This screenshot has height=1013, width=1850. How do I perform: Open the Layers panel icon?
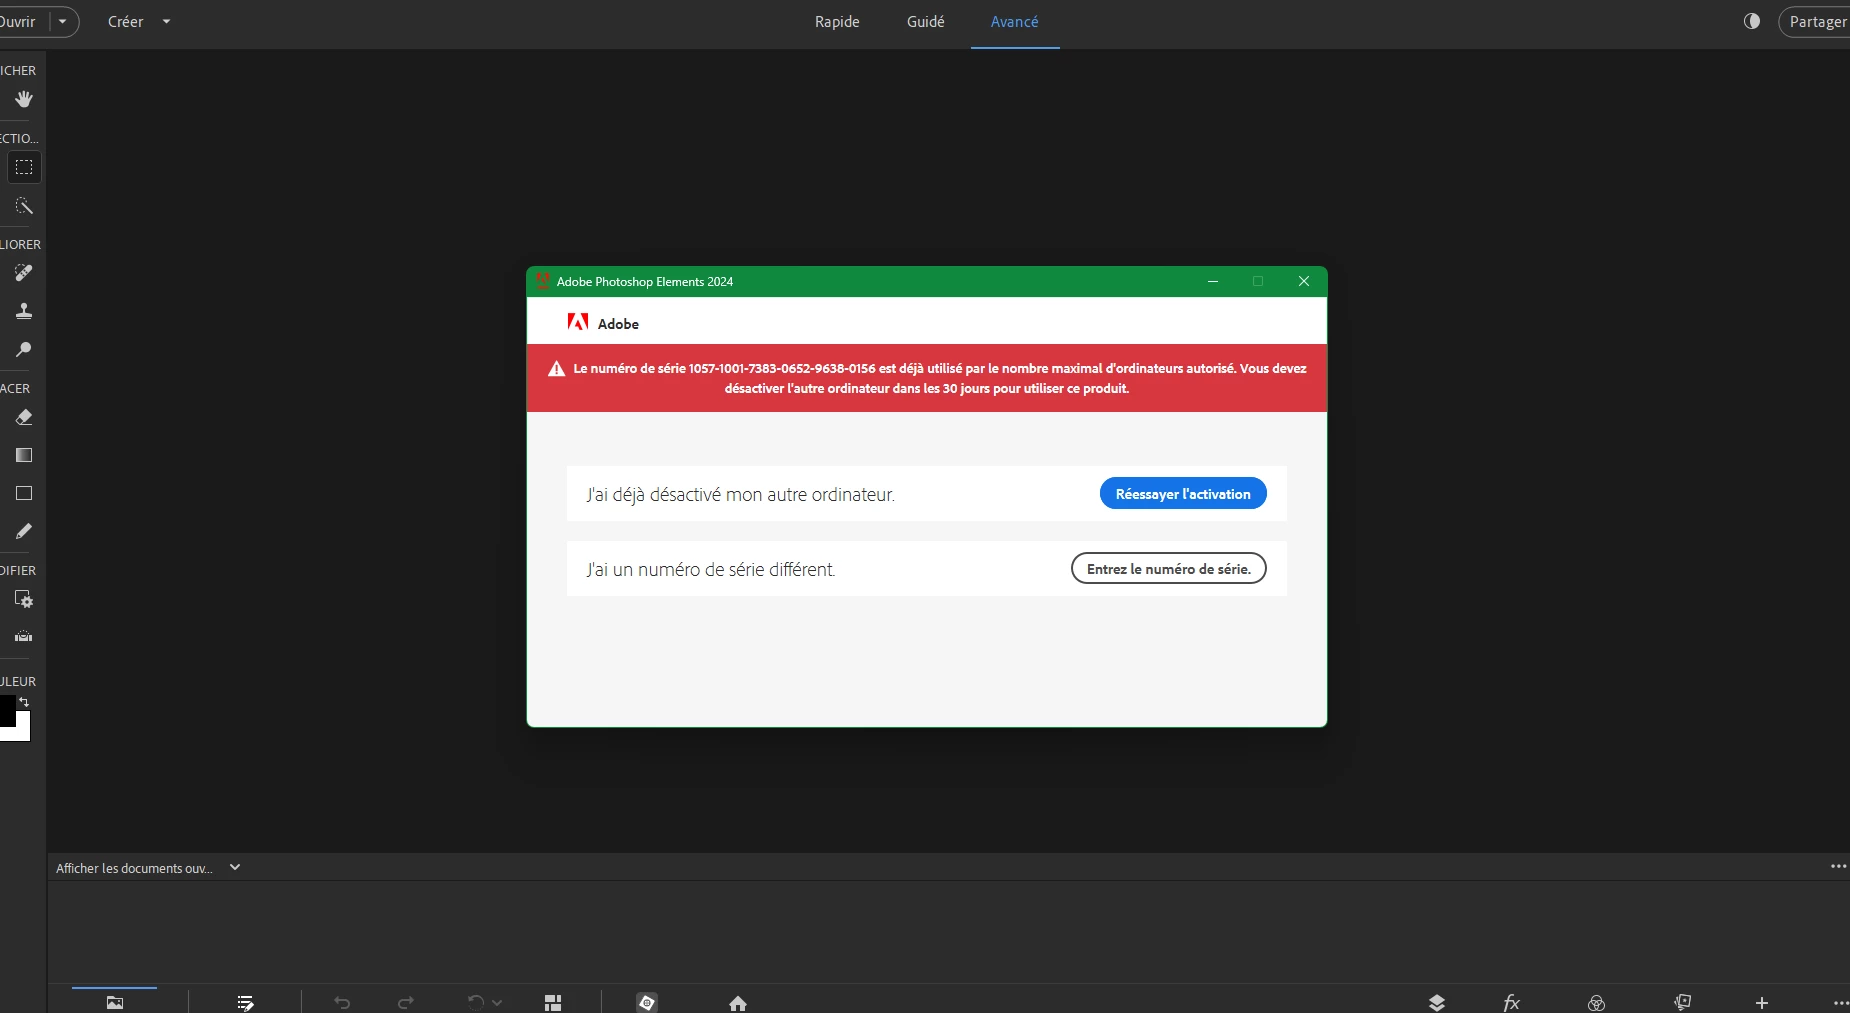click(x=1437, y=1002)
